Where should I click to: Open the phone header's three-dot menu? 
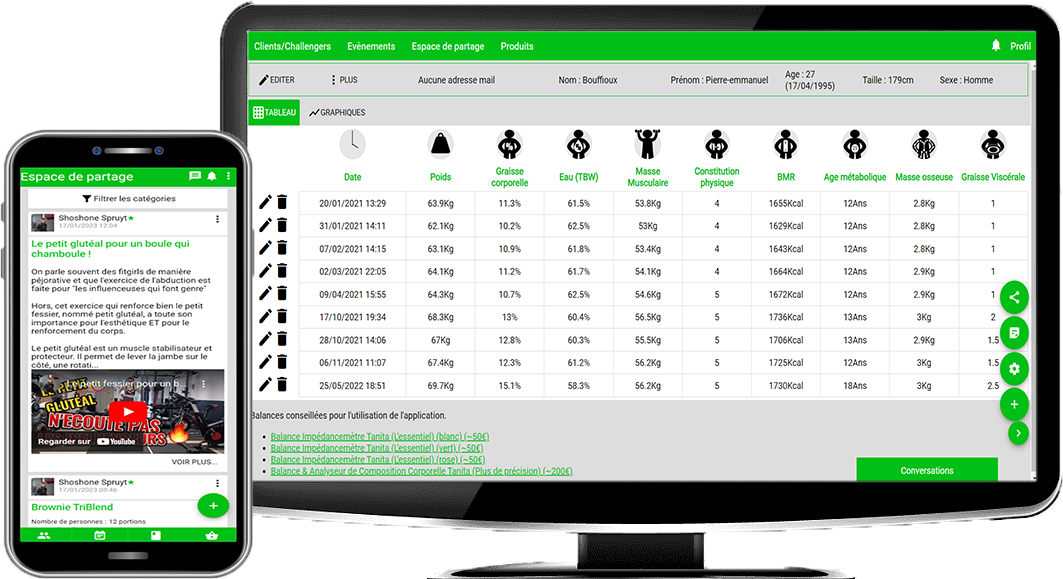click(x=228, y=176)
